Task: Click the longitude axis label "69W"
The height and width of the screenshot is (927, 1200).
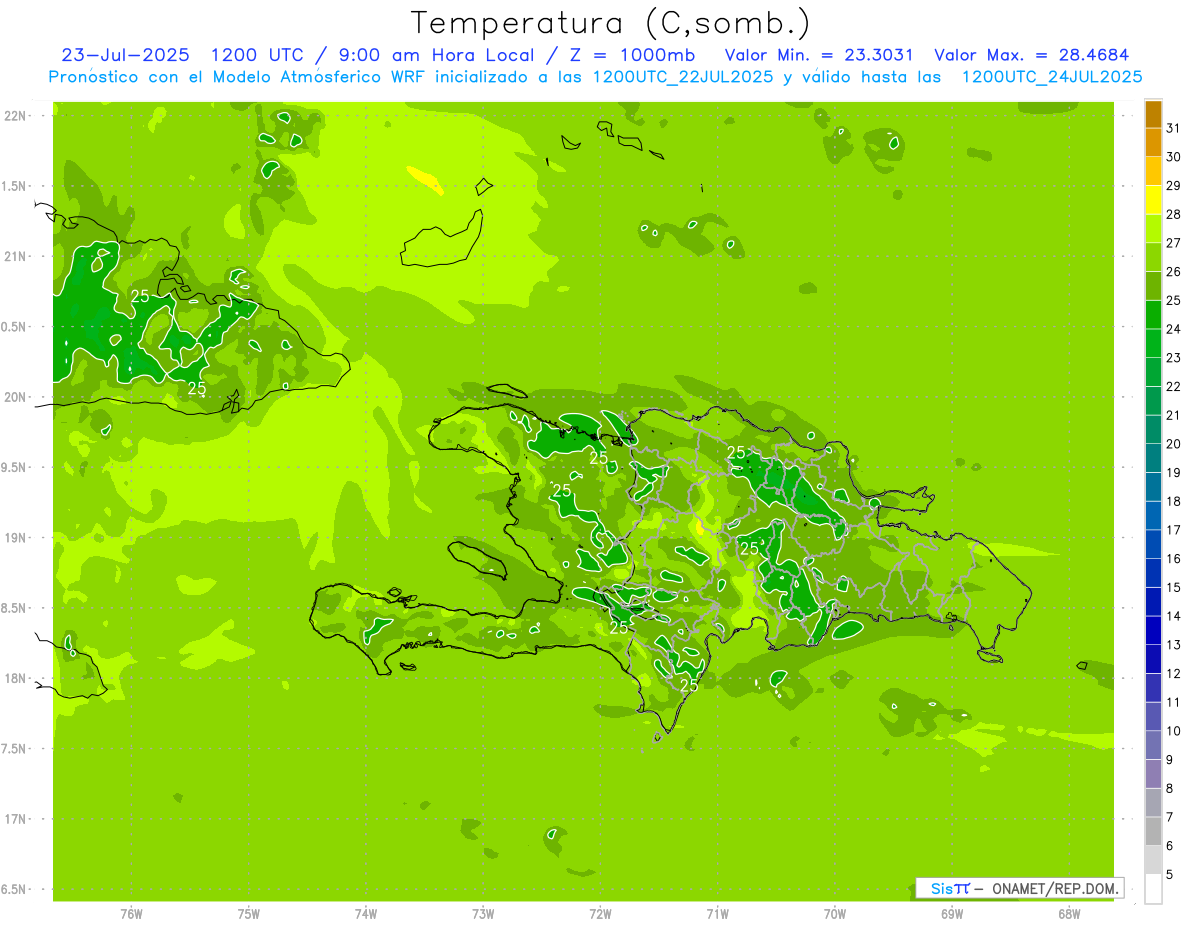Action: 952,914
